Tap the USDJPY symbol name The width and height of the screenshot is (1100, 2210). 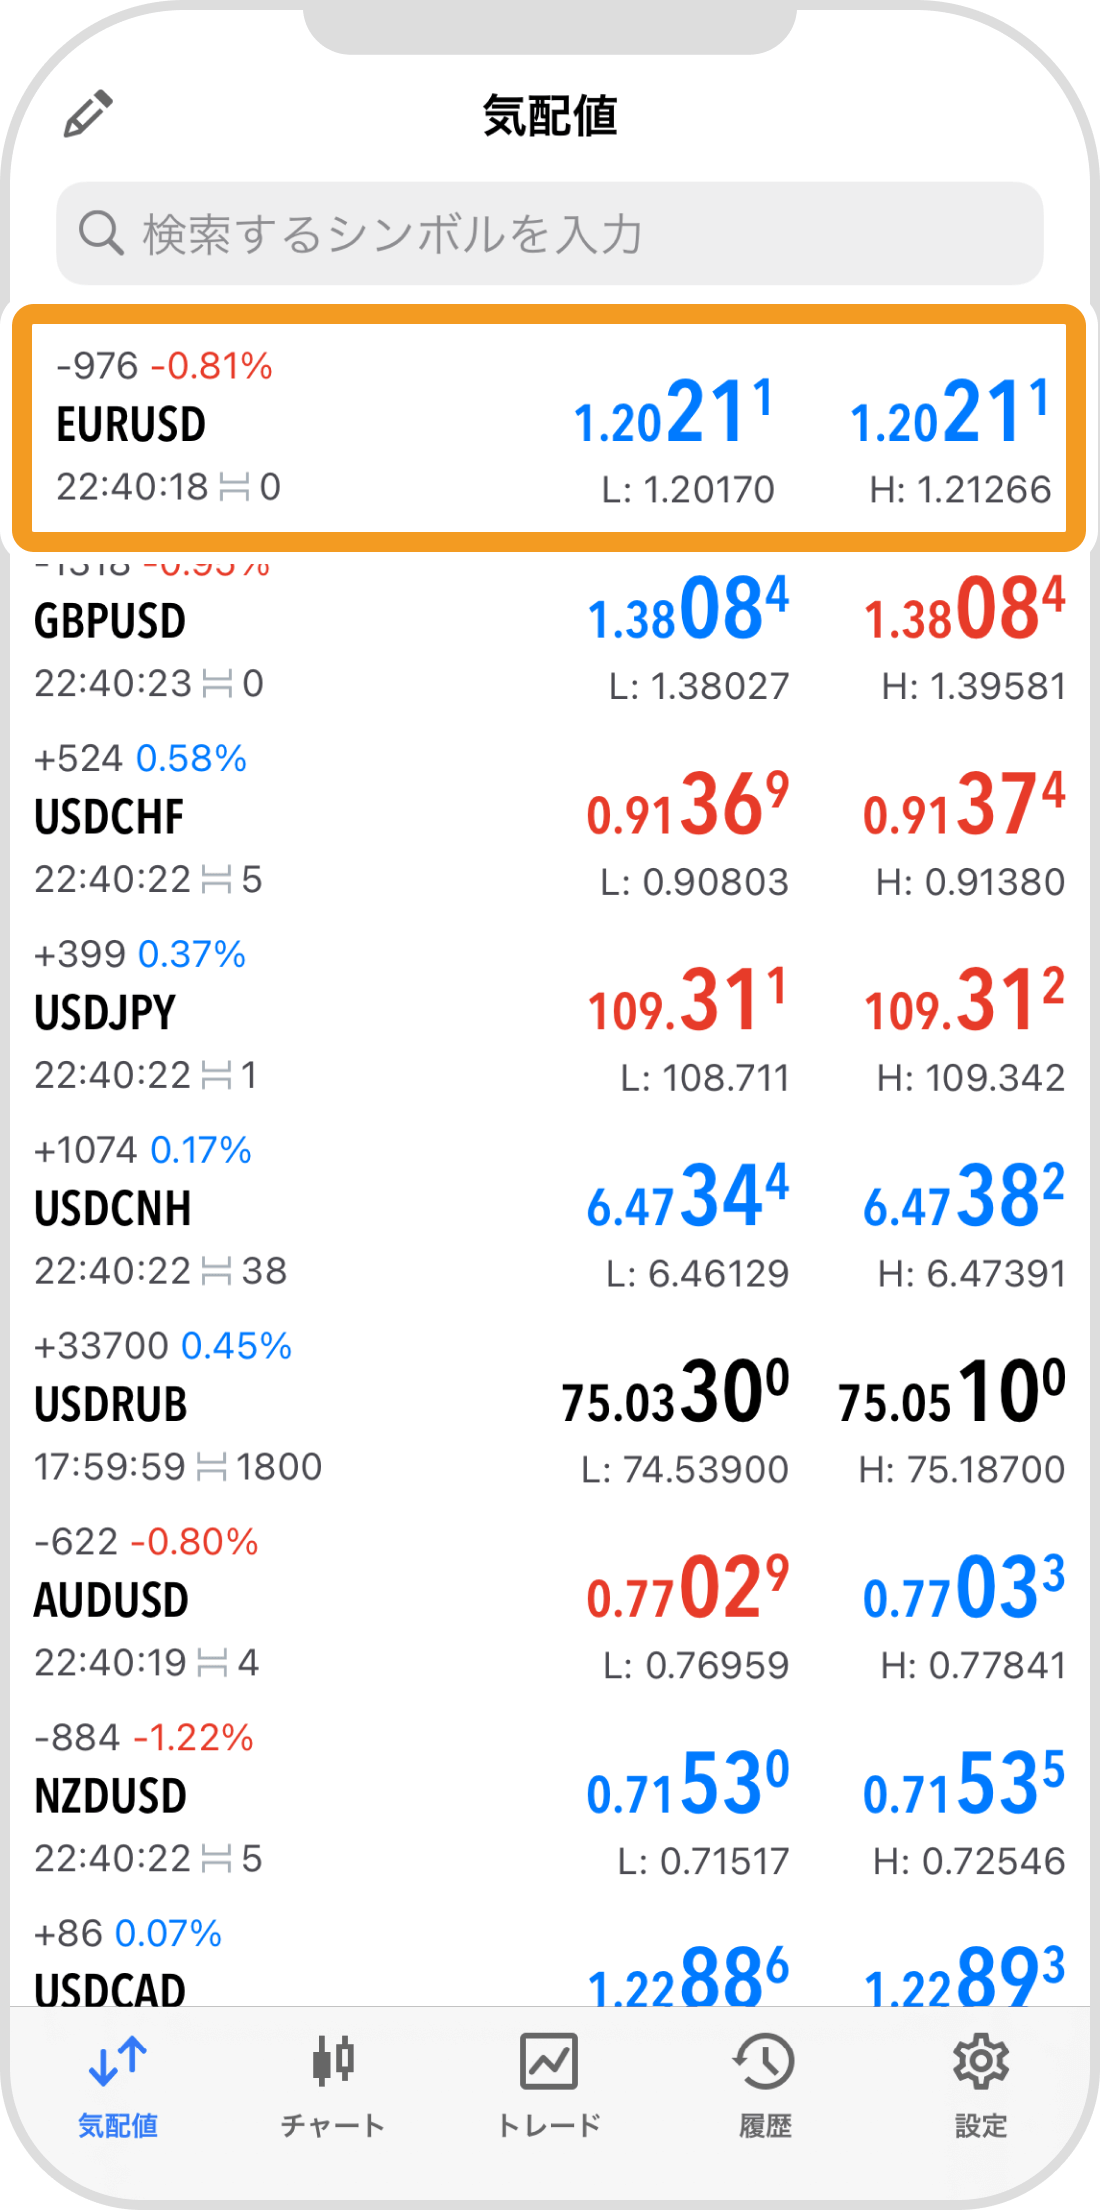coord(106,1014)
